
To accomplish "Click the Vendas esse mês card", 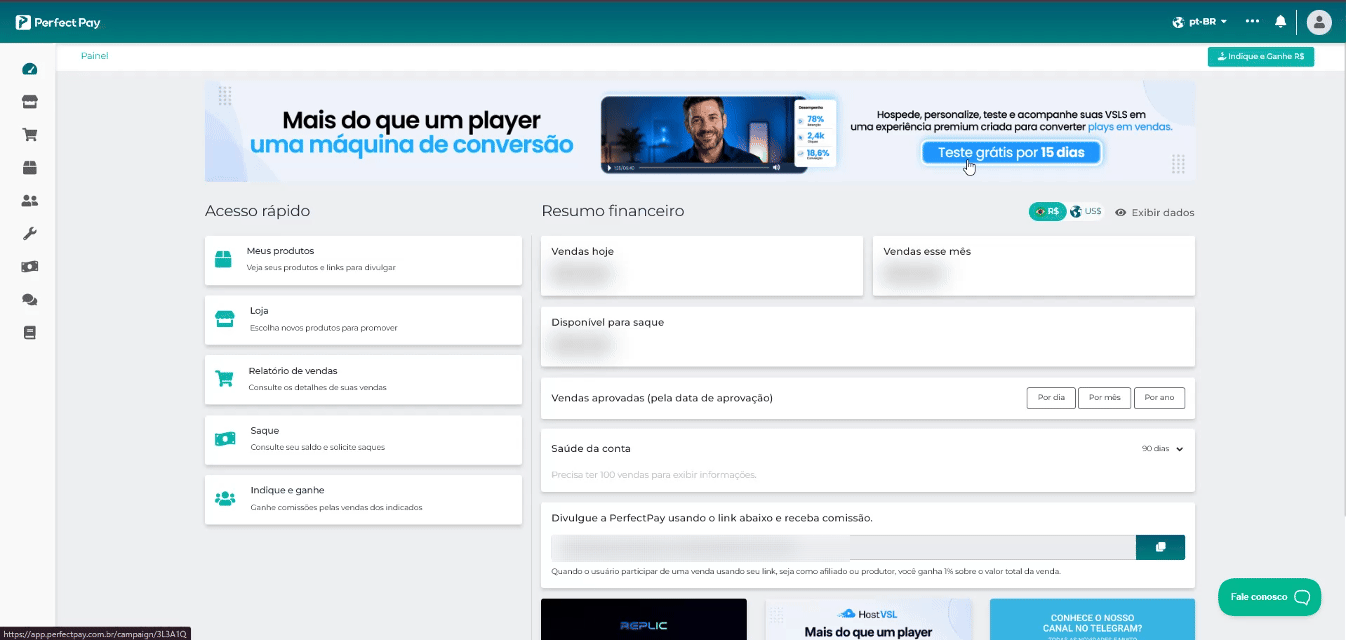I will point(1034,266).
